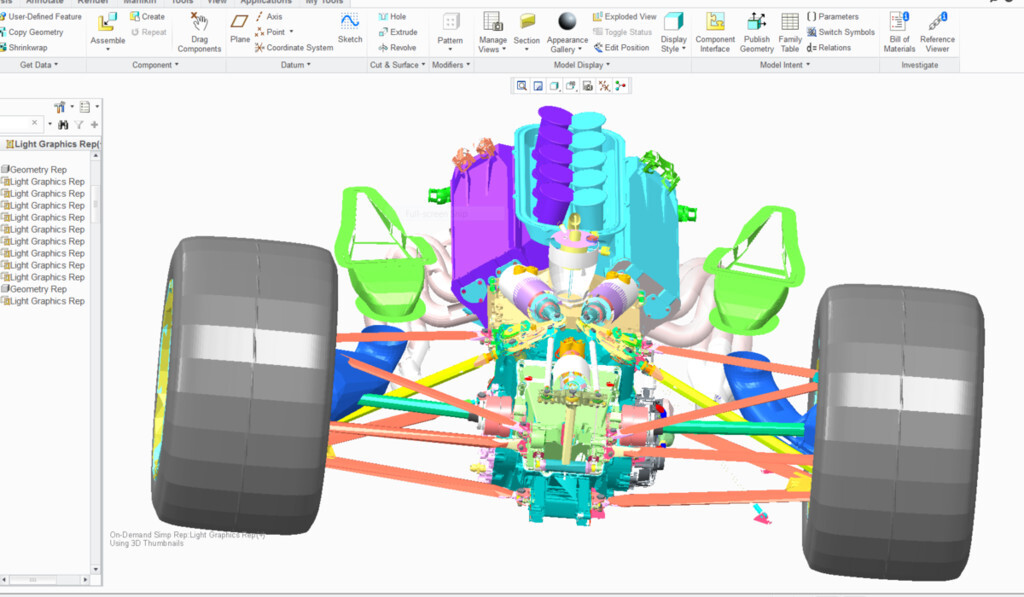Select the datum Axis tool
Image resolution: width=1024 pixels, height=597 pixels.
[x=269, y=16]
